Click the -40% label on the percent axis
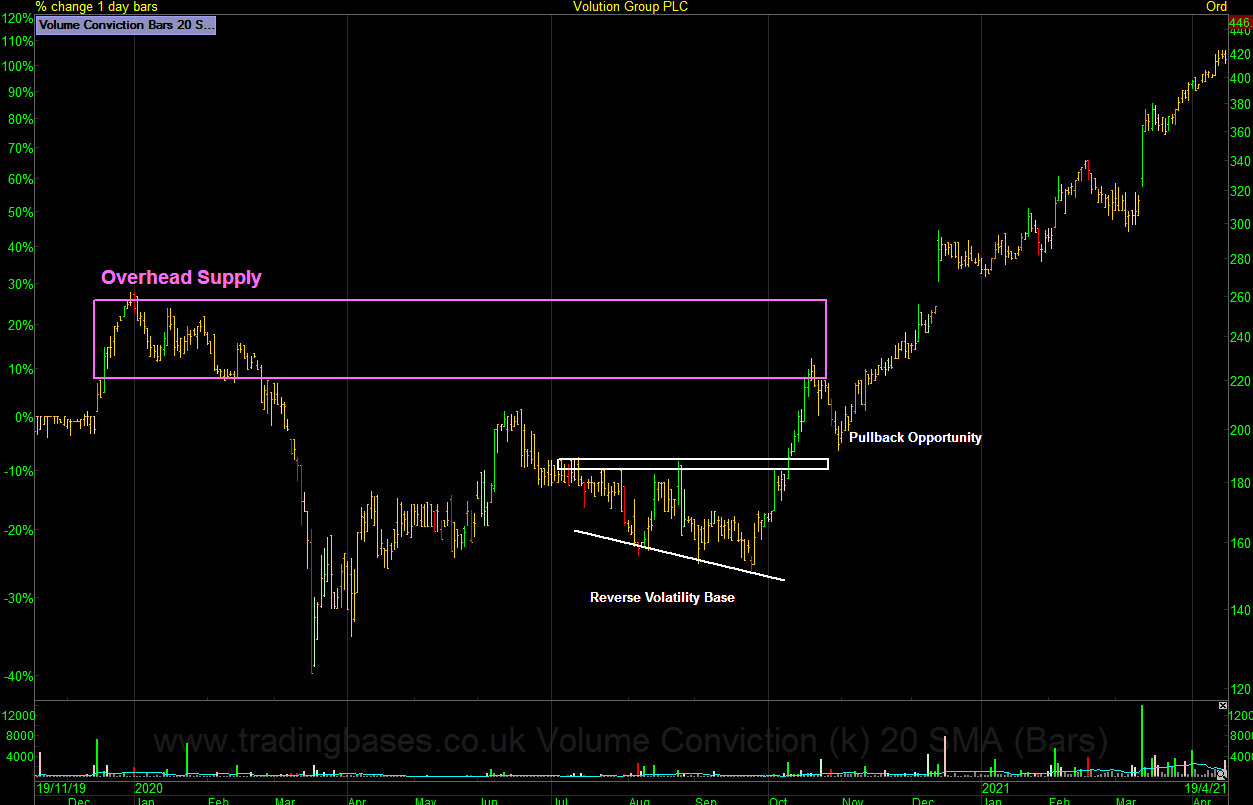The height and width of the screenshot is (805, 1253). coord(18,677)
